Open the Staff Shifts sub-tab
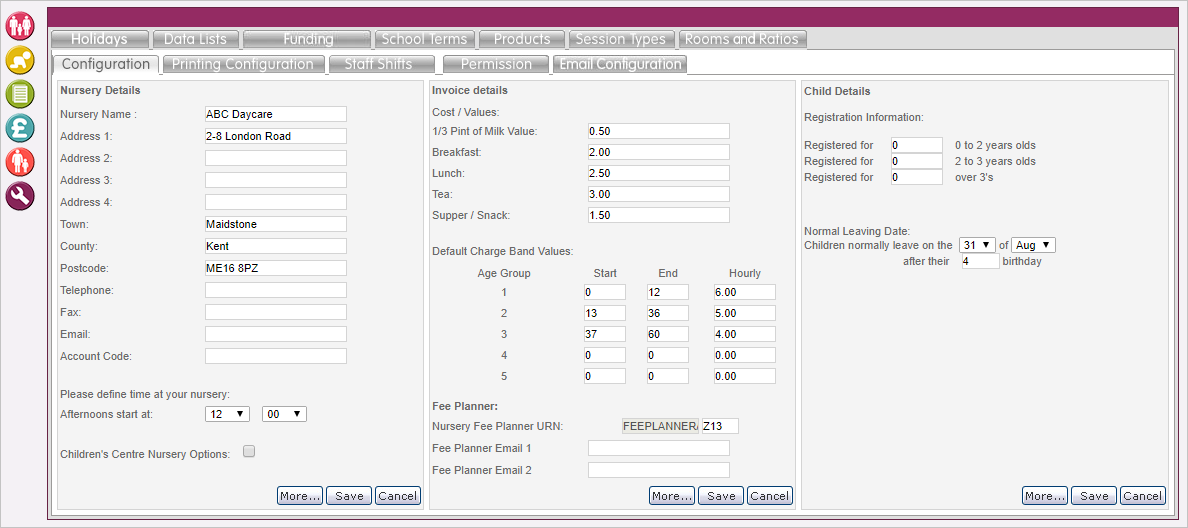This screenshot has height=528, width=1188. (381, 64)
